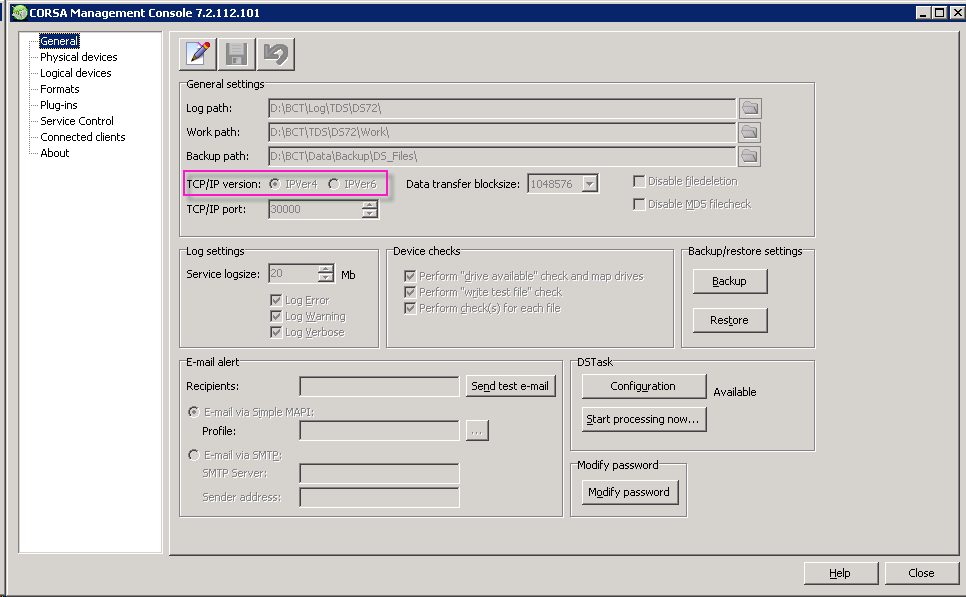The width and height of the screenshot is (966, 597).
Task: Increase the TCP/IP port spinner value
Action: (370, 205)
